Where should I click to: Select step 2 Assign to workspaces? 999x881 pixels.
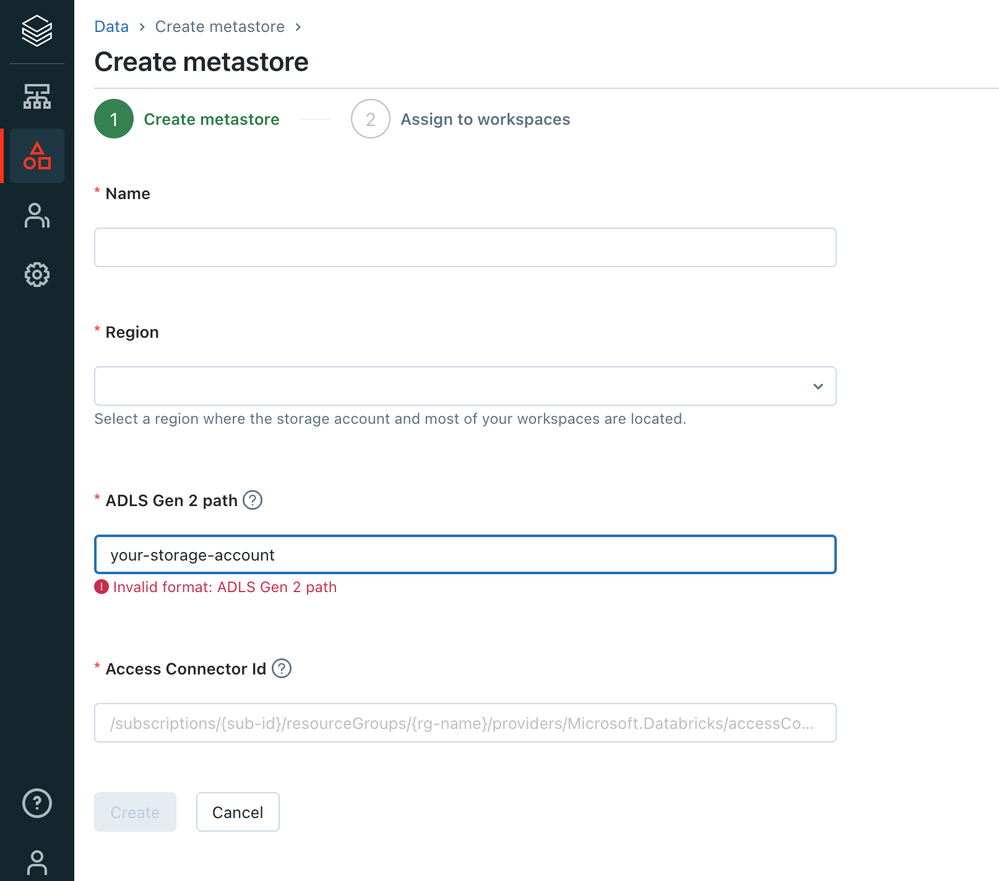[370, 119]
